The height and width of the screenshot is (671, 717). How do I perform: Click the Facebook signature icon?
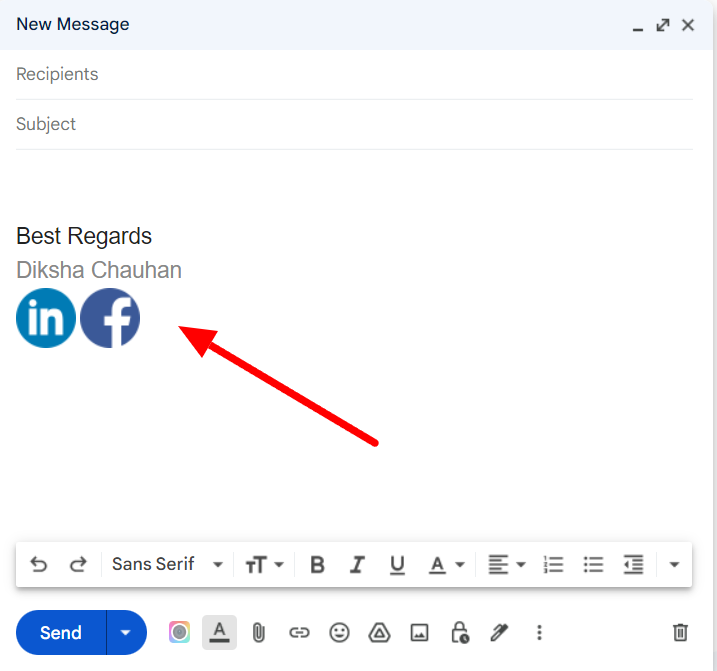tap(110, 318)
